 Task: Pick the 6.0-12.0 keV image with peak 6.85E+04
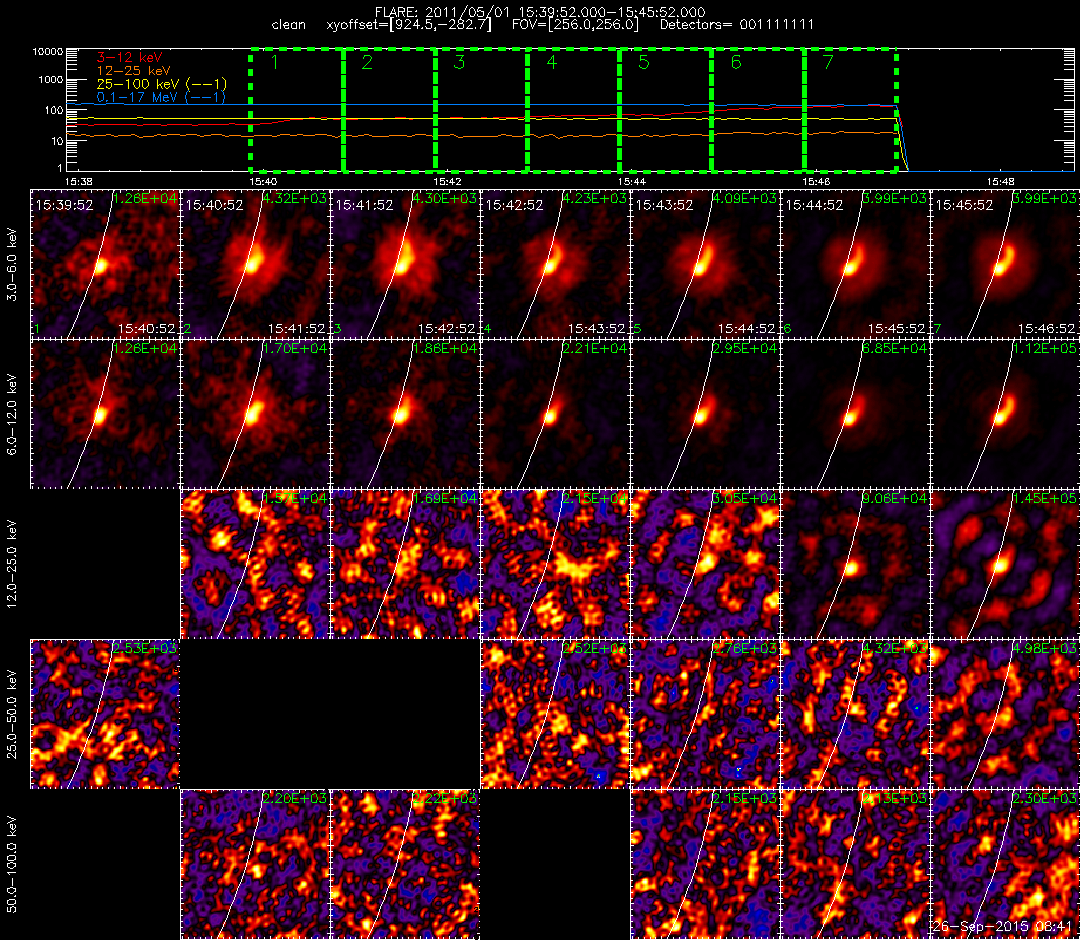pyautogui.click(x=855, y=415)
